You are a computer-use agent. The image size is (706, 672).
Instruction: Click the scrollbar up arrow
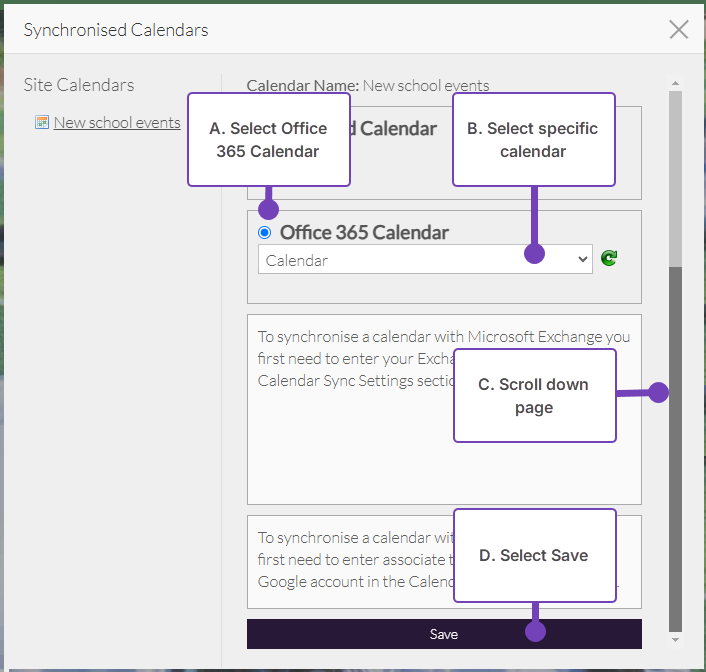(675, 84)
